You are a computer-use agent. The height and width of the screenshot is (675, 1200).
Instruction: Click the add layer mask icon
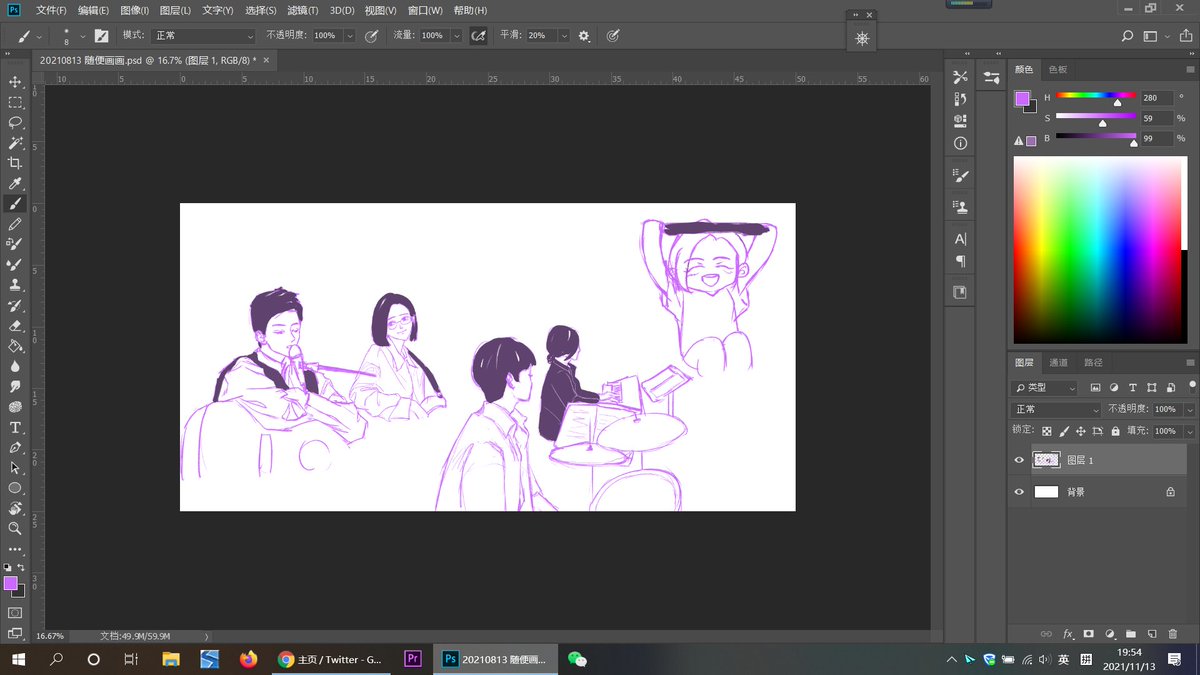[1089, 634]
